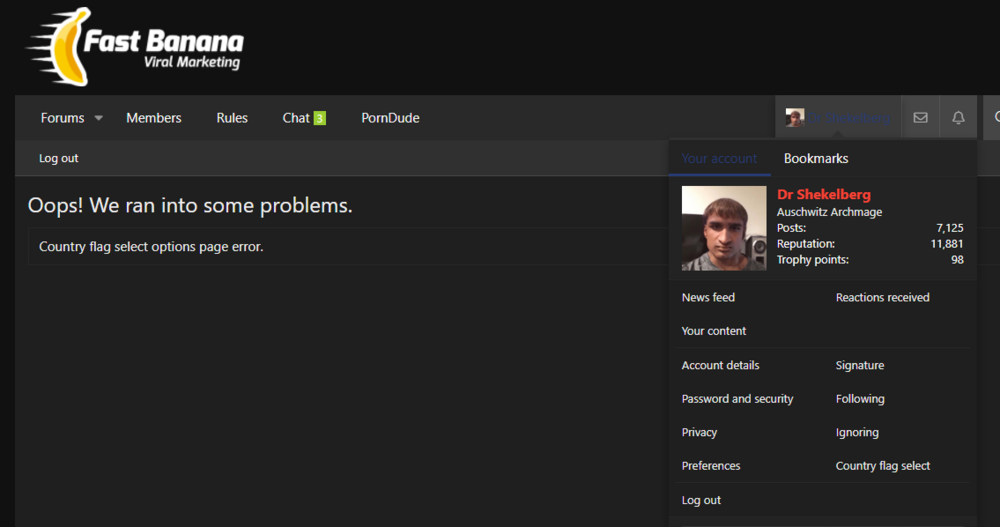The height and width of the screenshot is (527, 1000).
Task: Click the Fast Banana logo
Action: tap(136, 47)
